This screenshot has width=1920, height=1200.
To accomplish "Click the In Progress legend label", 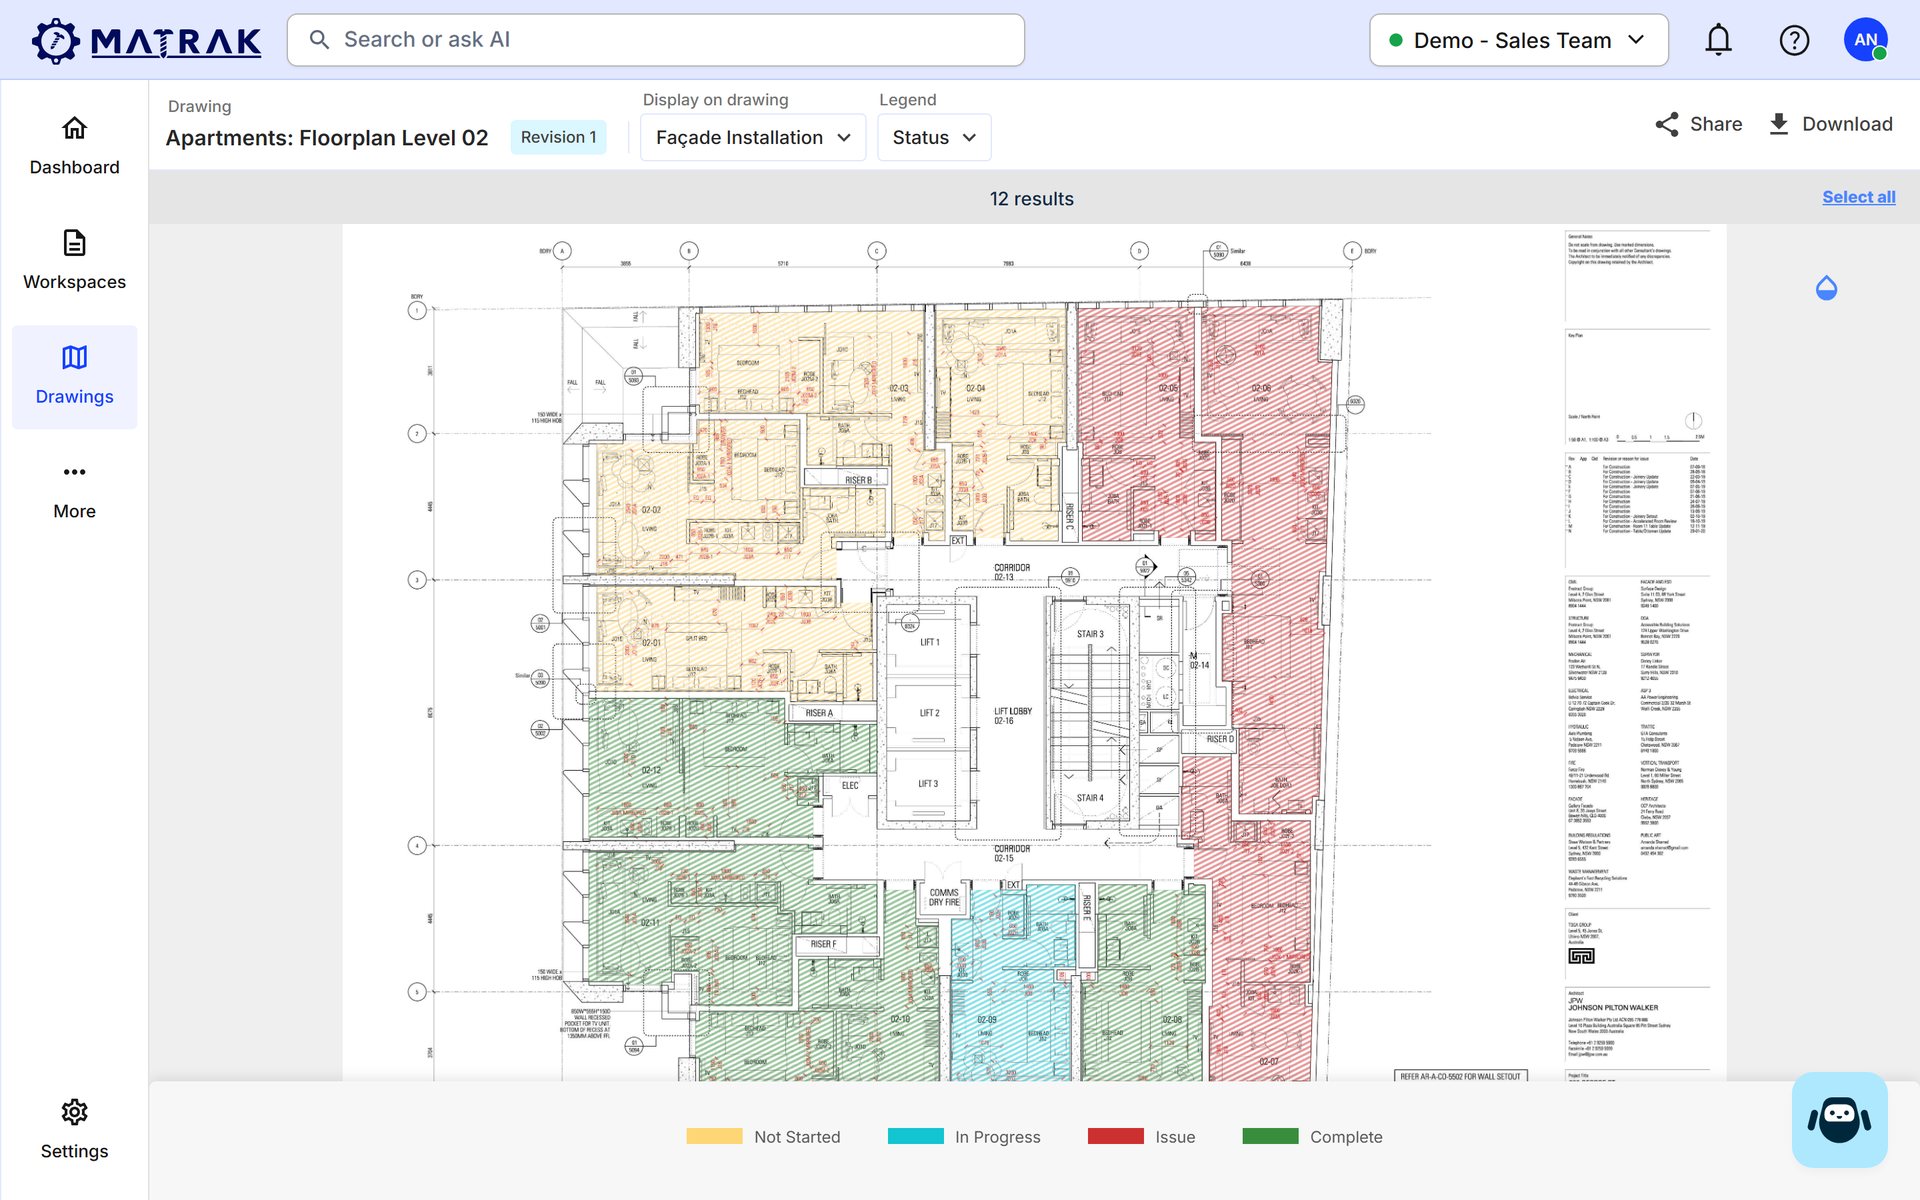I will (997, 1137).
